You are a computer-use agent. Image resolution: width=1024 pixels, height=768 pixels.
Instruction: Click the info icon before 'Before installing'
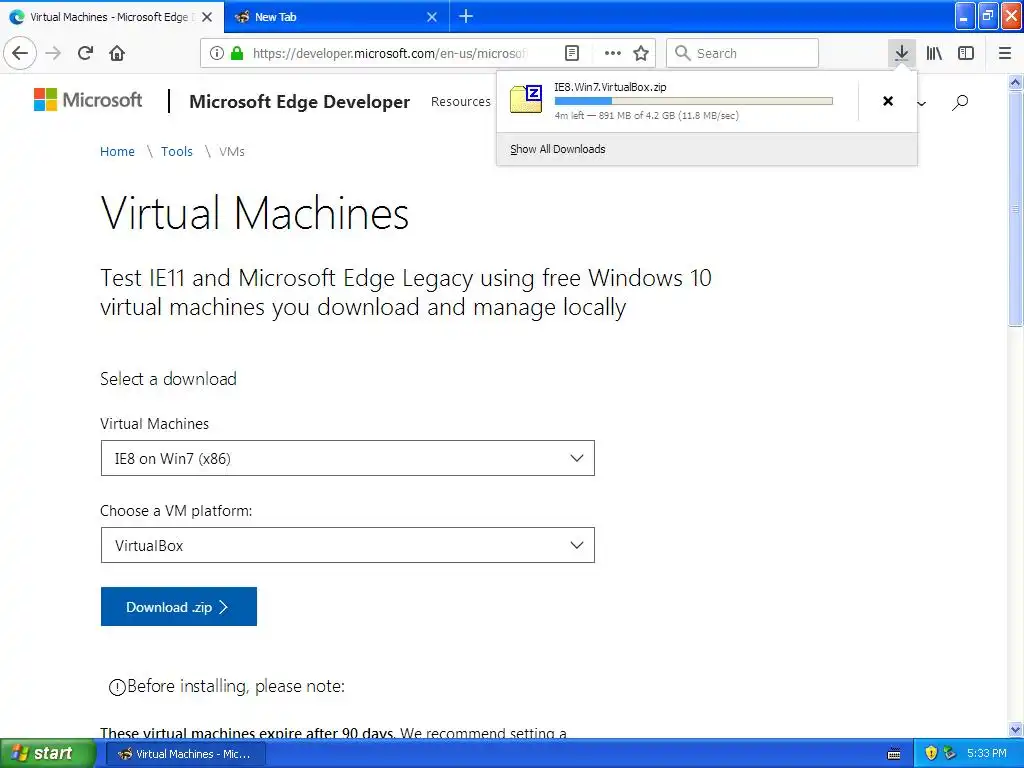pyautogui.click(x=117, y=687)
